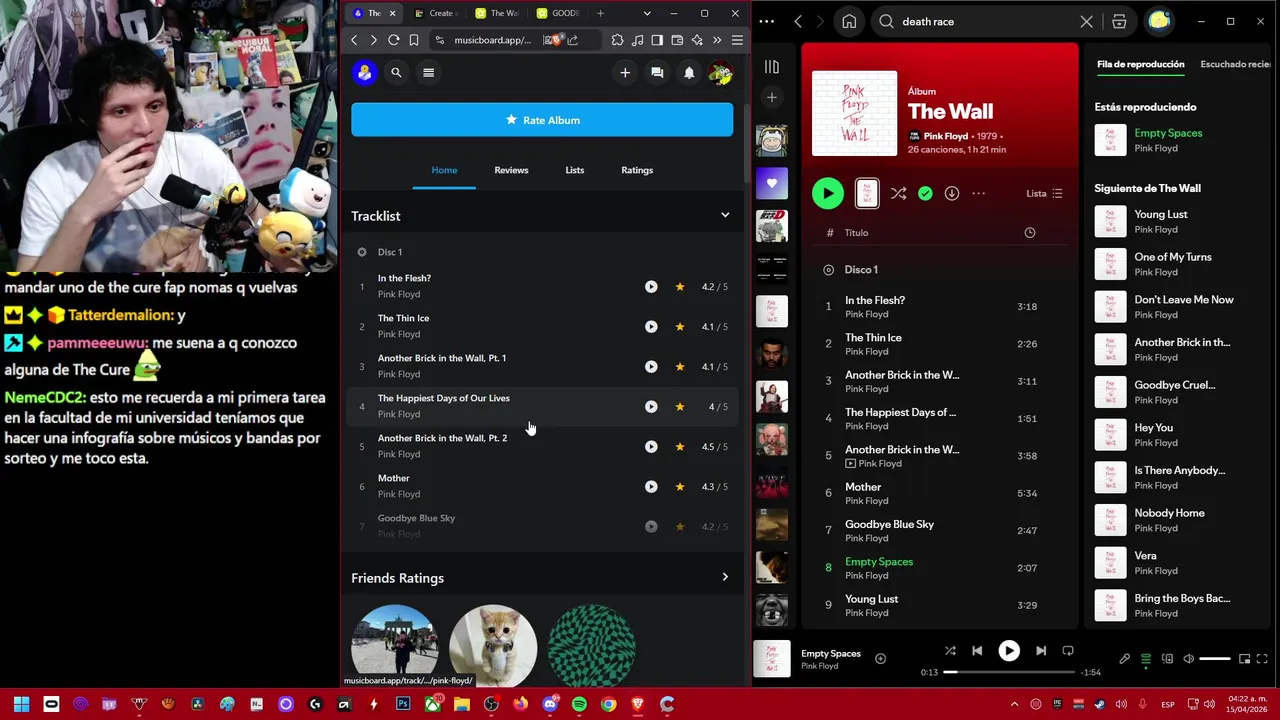Open Musicboard search icon

point(396,72)
